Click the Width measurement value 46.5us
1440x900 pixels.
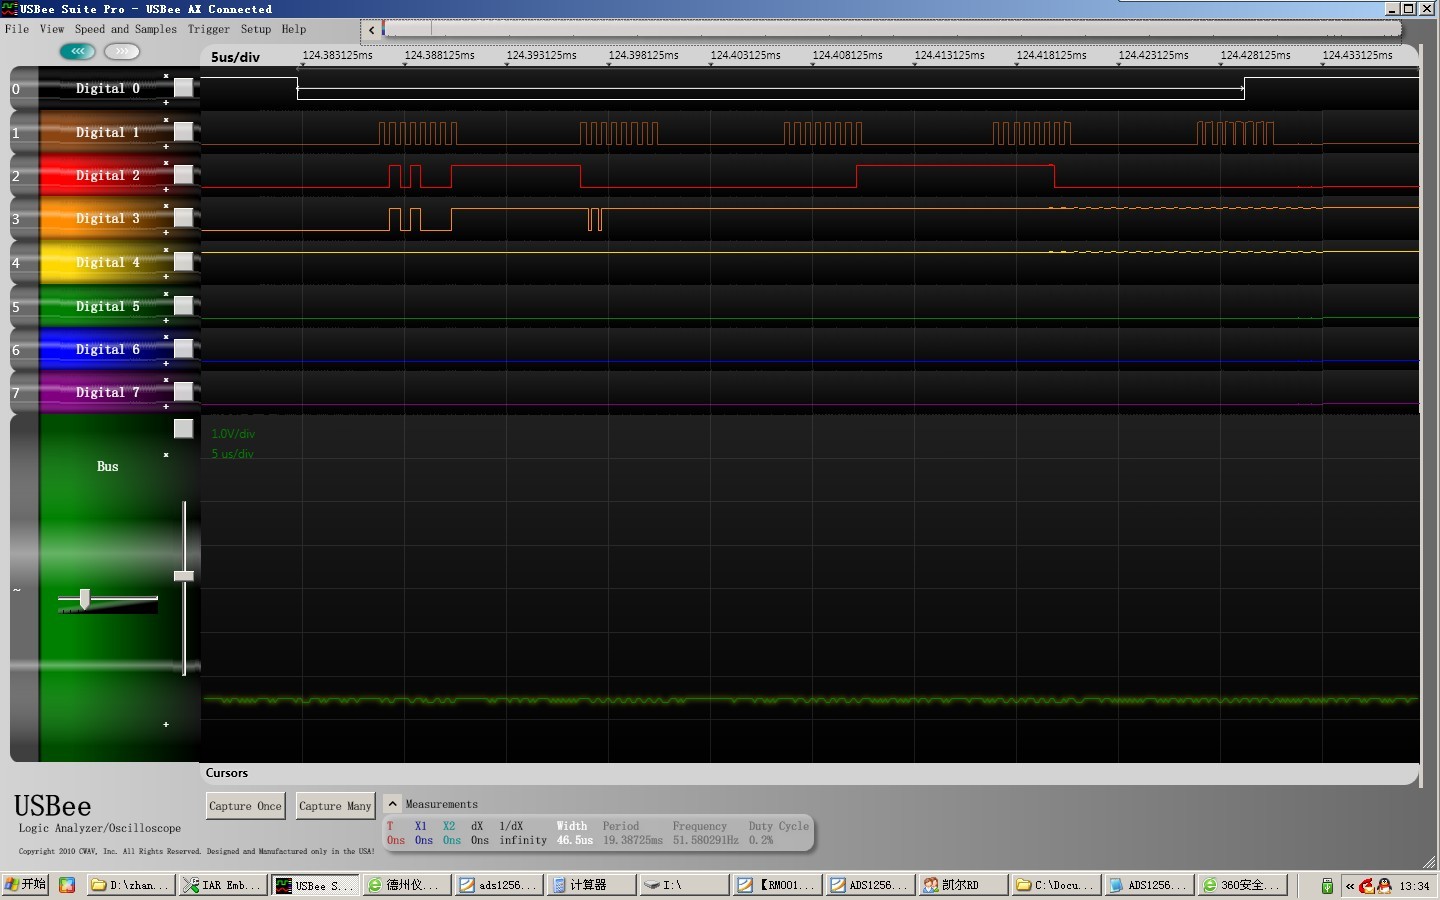point(575,840)
